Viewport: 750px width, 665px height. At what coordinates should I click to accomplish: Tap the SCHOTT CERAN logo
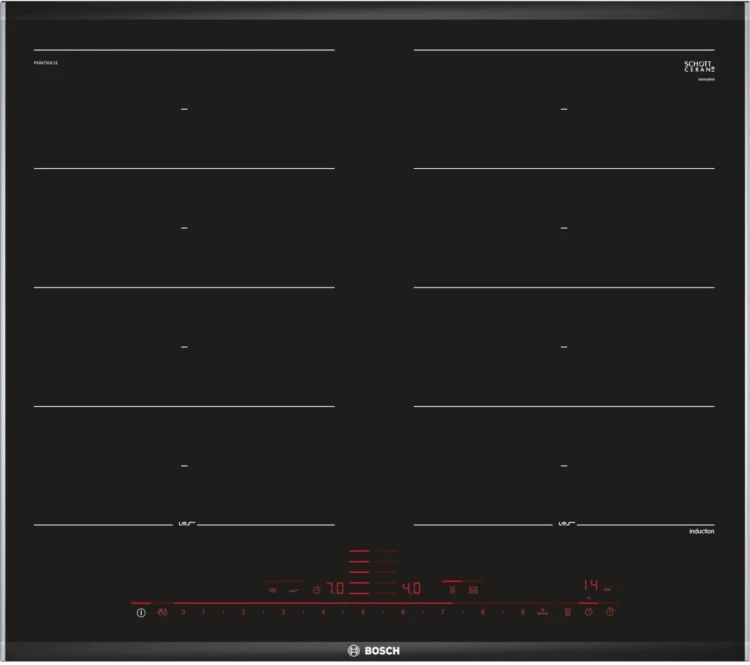click(699, 66)
